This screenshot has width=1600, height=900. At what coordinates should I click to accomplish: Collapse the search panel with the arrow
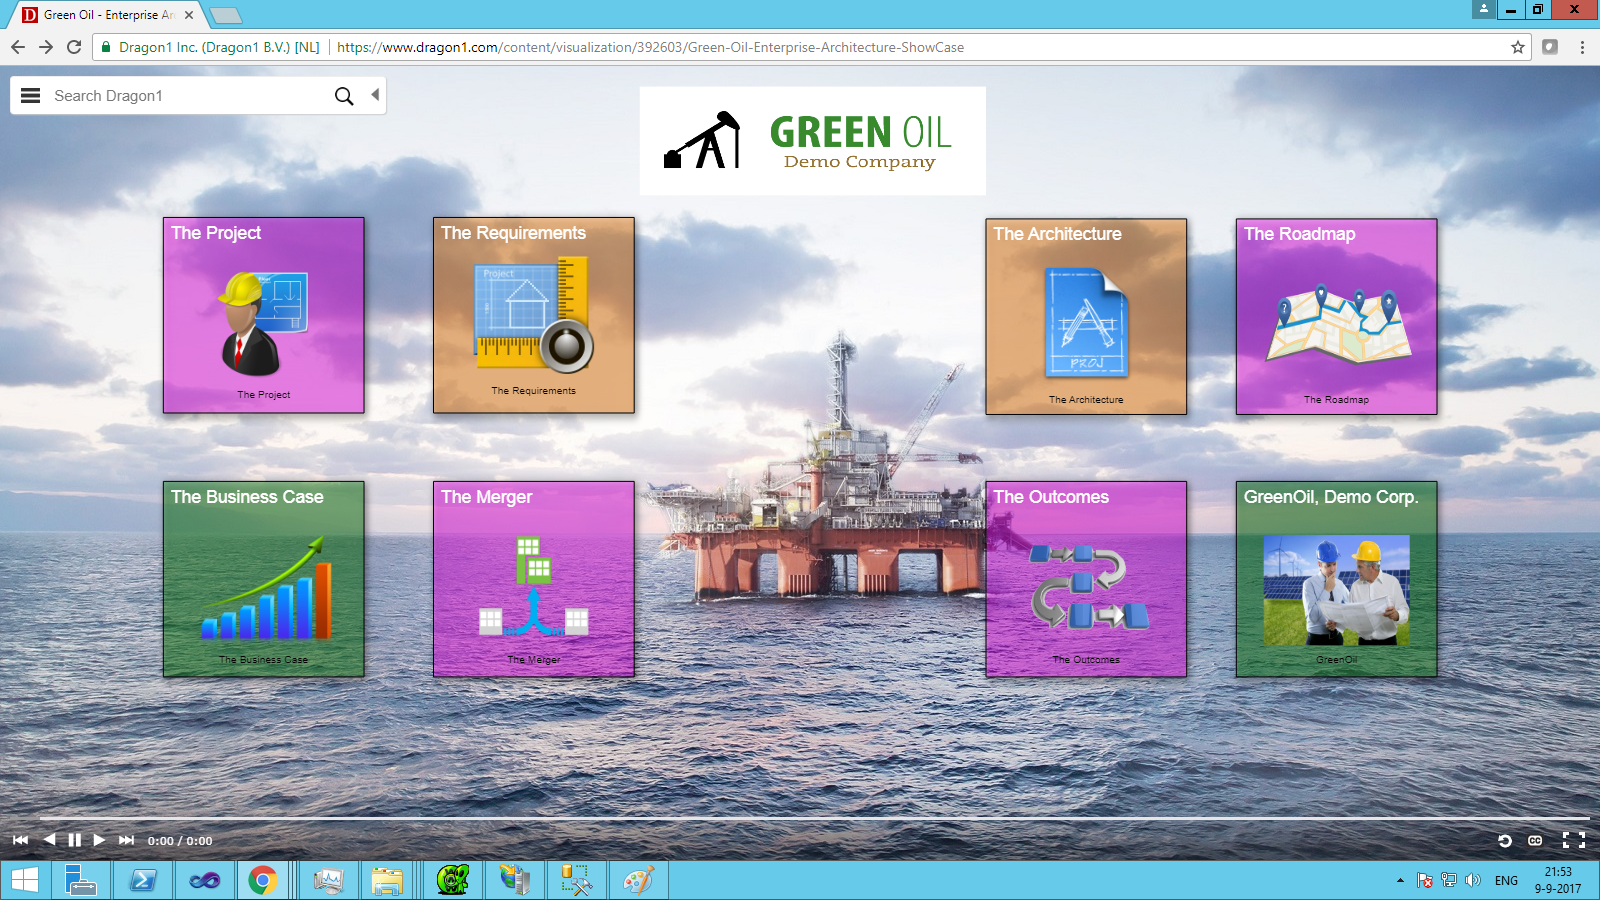pyautogui.click(x=375, y=95)
